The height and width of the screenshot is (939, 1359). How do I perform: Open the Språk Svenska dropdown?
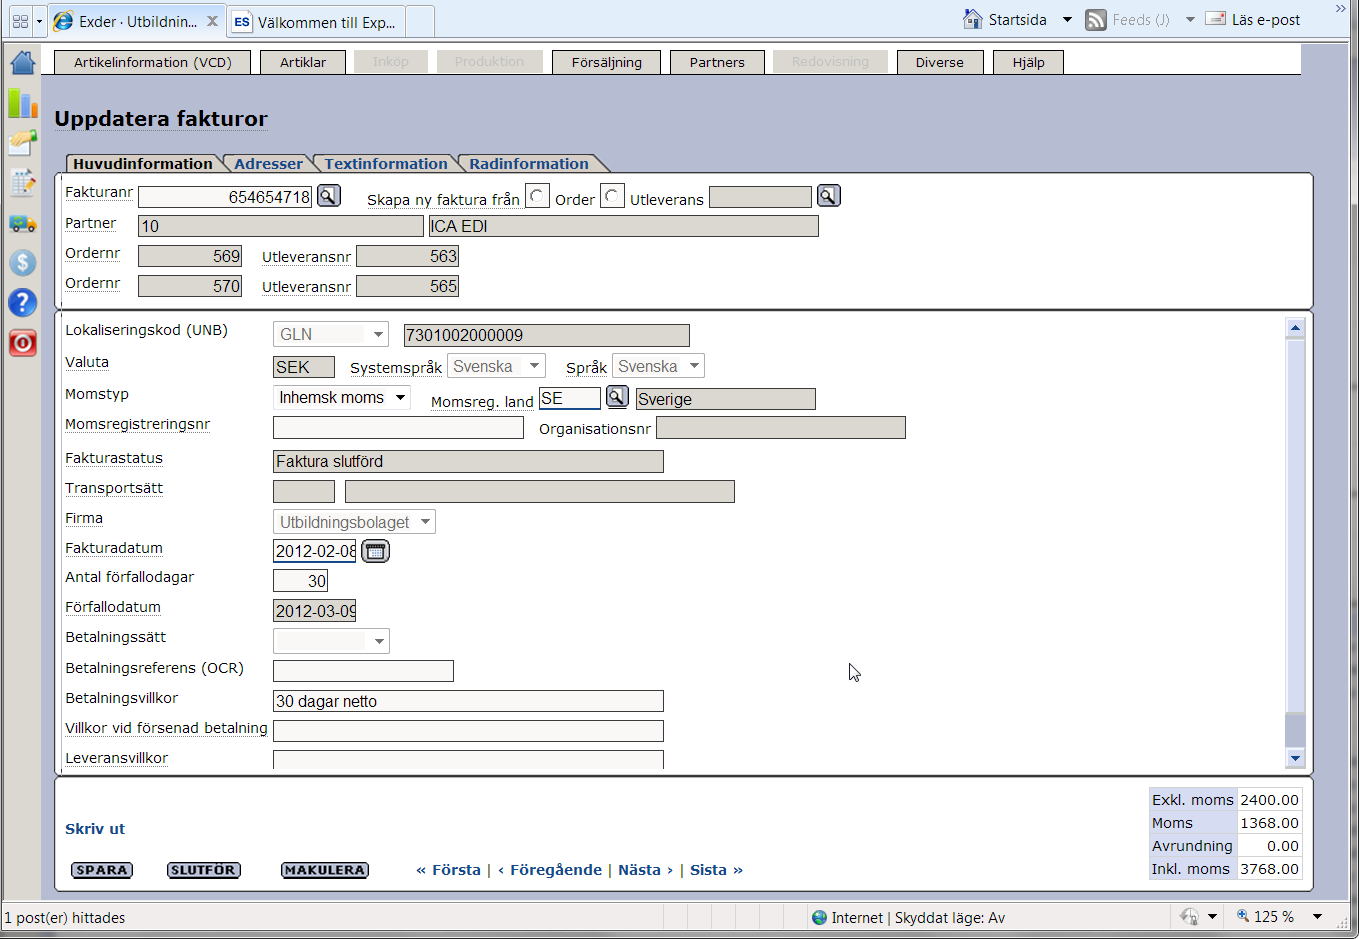click(658, 366)
